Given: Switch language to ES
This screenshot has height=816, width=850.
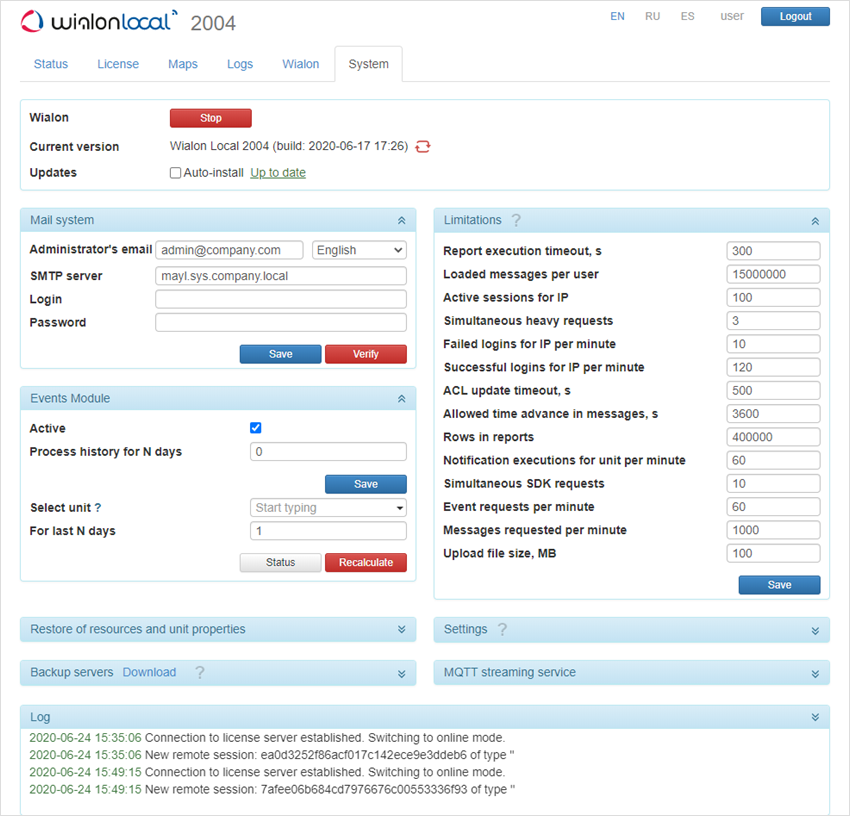Looking at the screenshot, I should (x=688, y=16).
